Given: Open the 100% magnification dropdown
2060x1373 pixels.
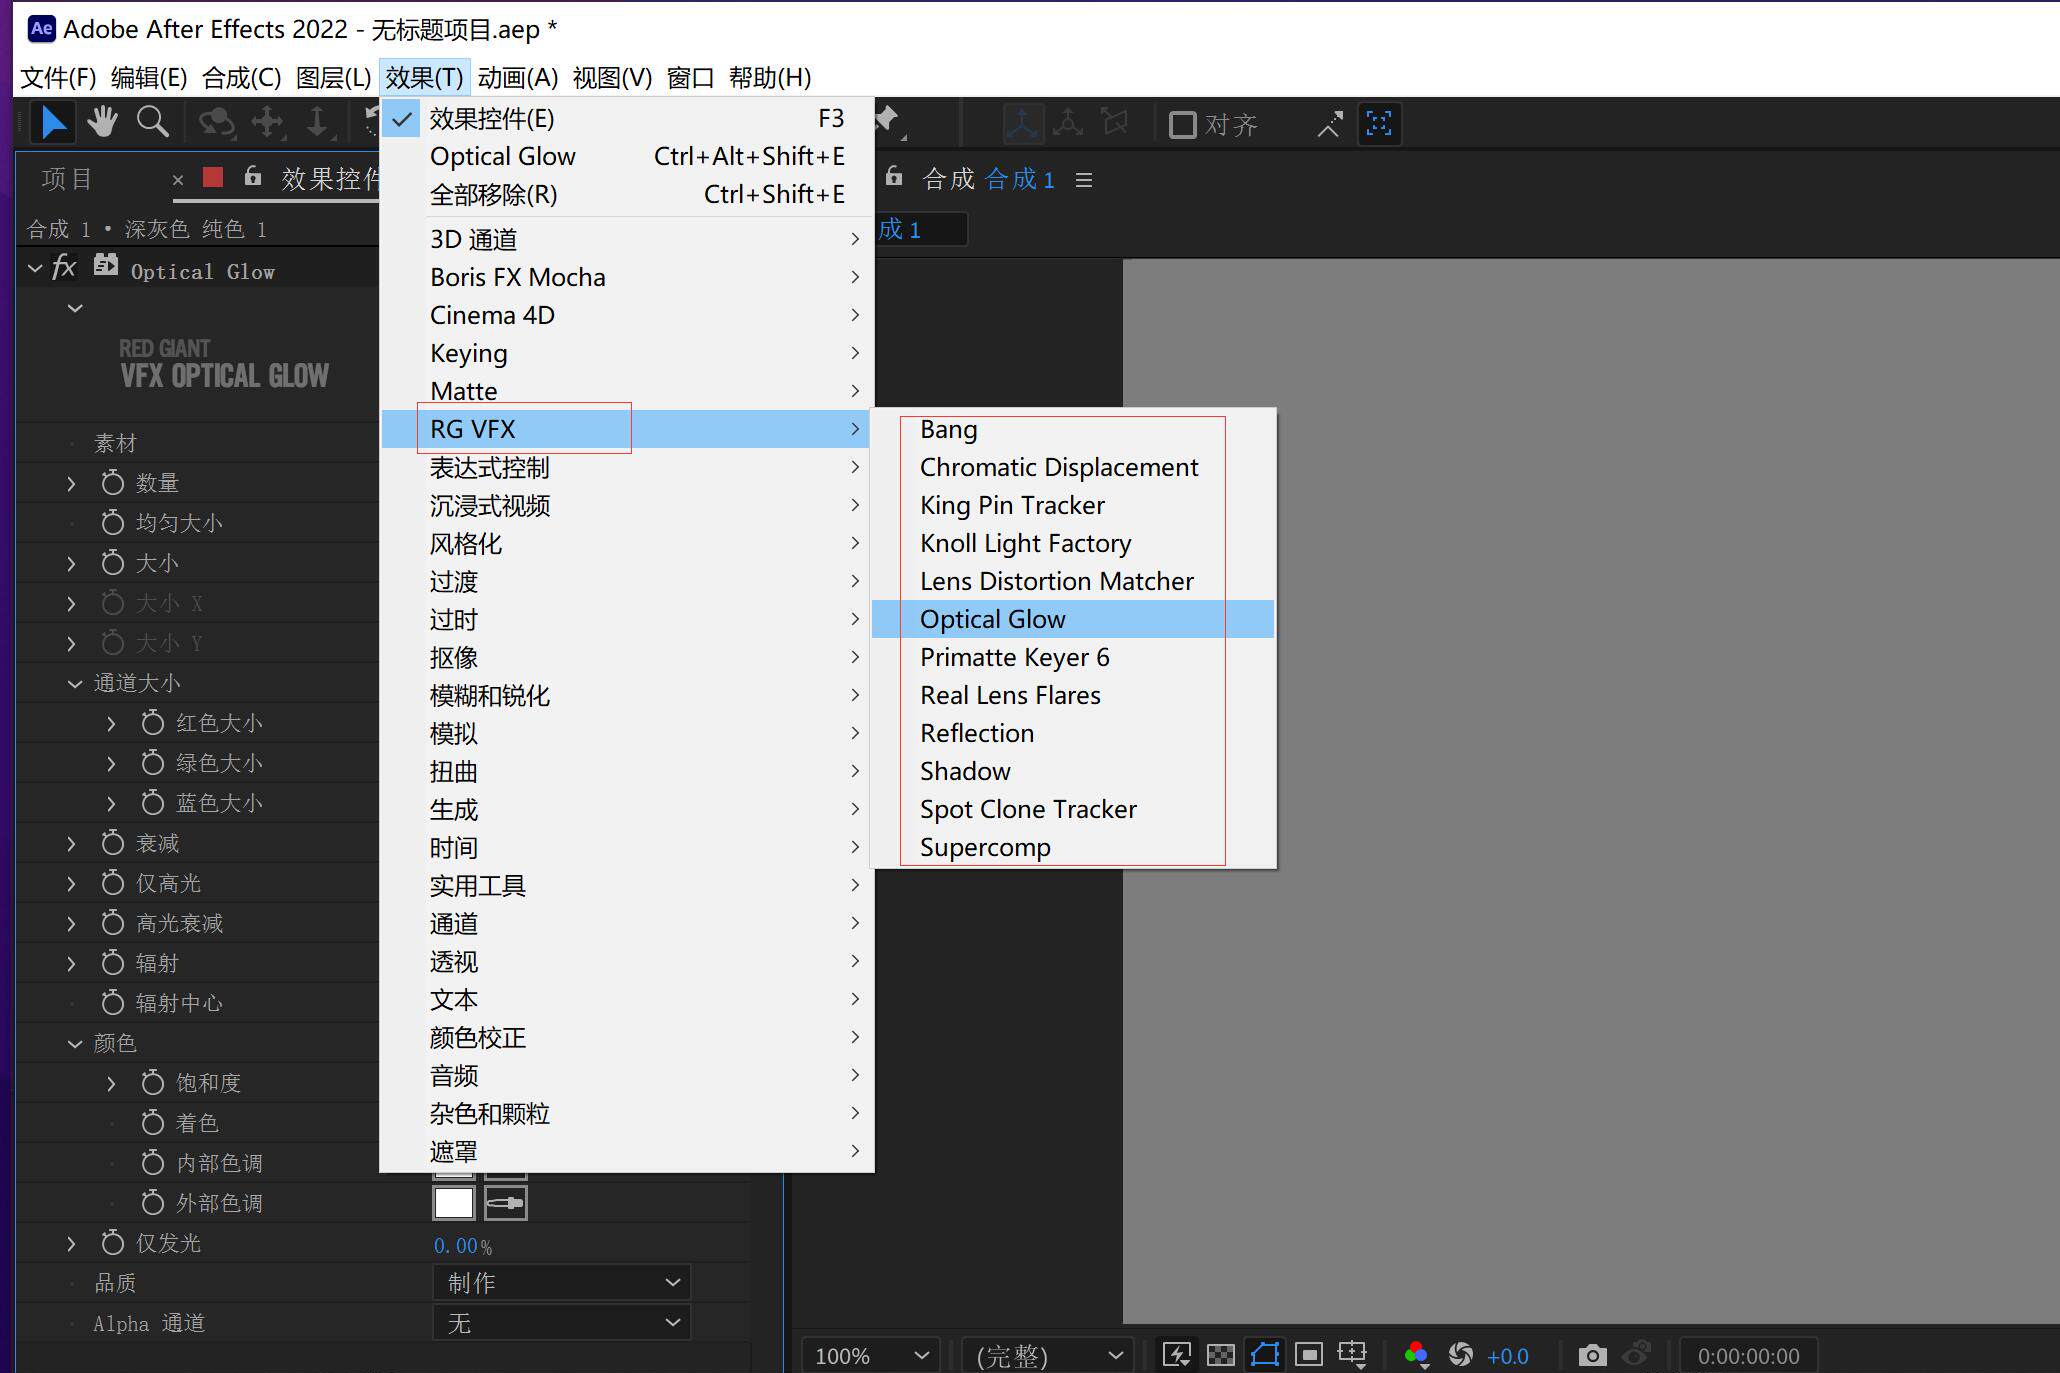Looking at the screenshot, I should coord(869,1355).
